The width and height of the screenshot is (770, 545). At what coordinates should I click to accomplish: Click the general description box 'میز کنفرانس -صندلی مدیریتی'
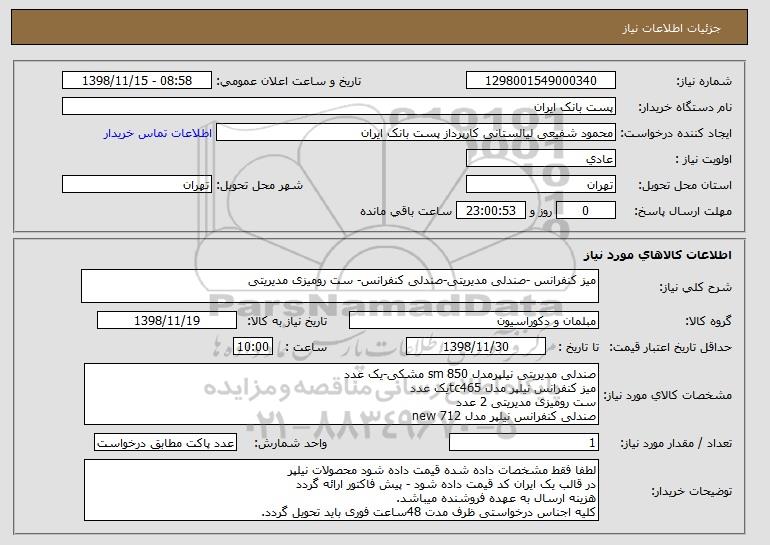[340, 286]
